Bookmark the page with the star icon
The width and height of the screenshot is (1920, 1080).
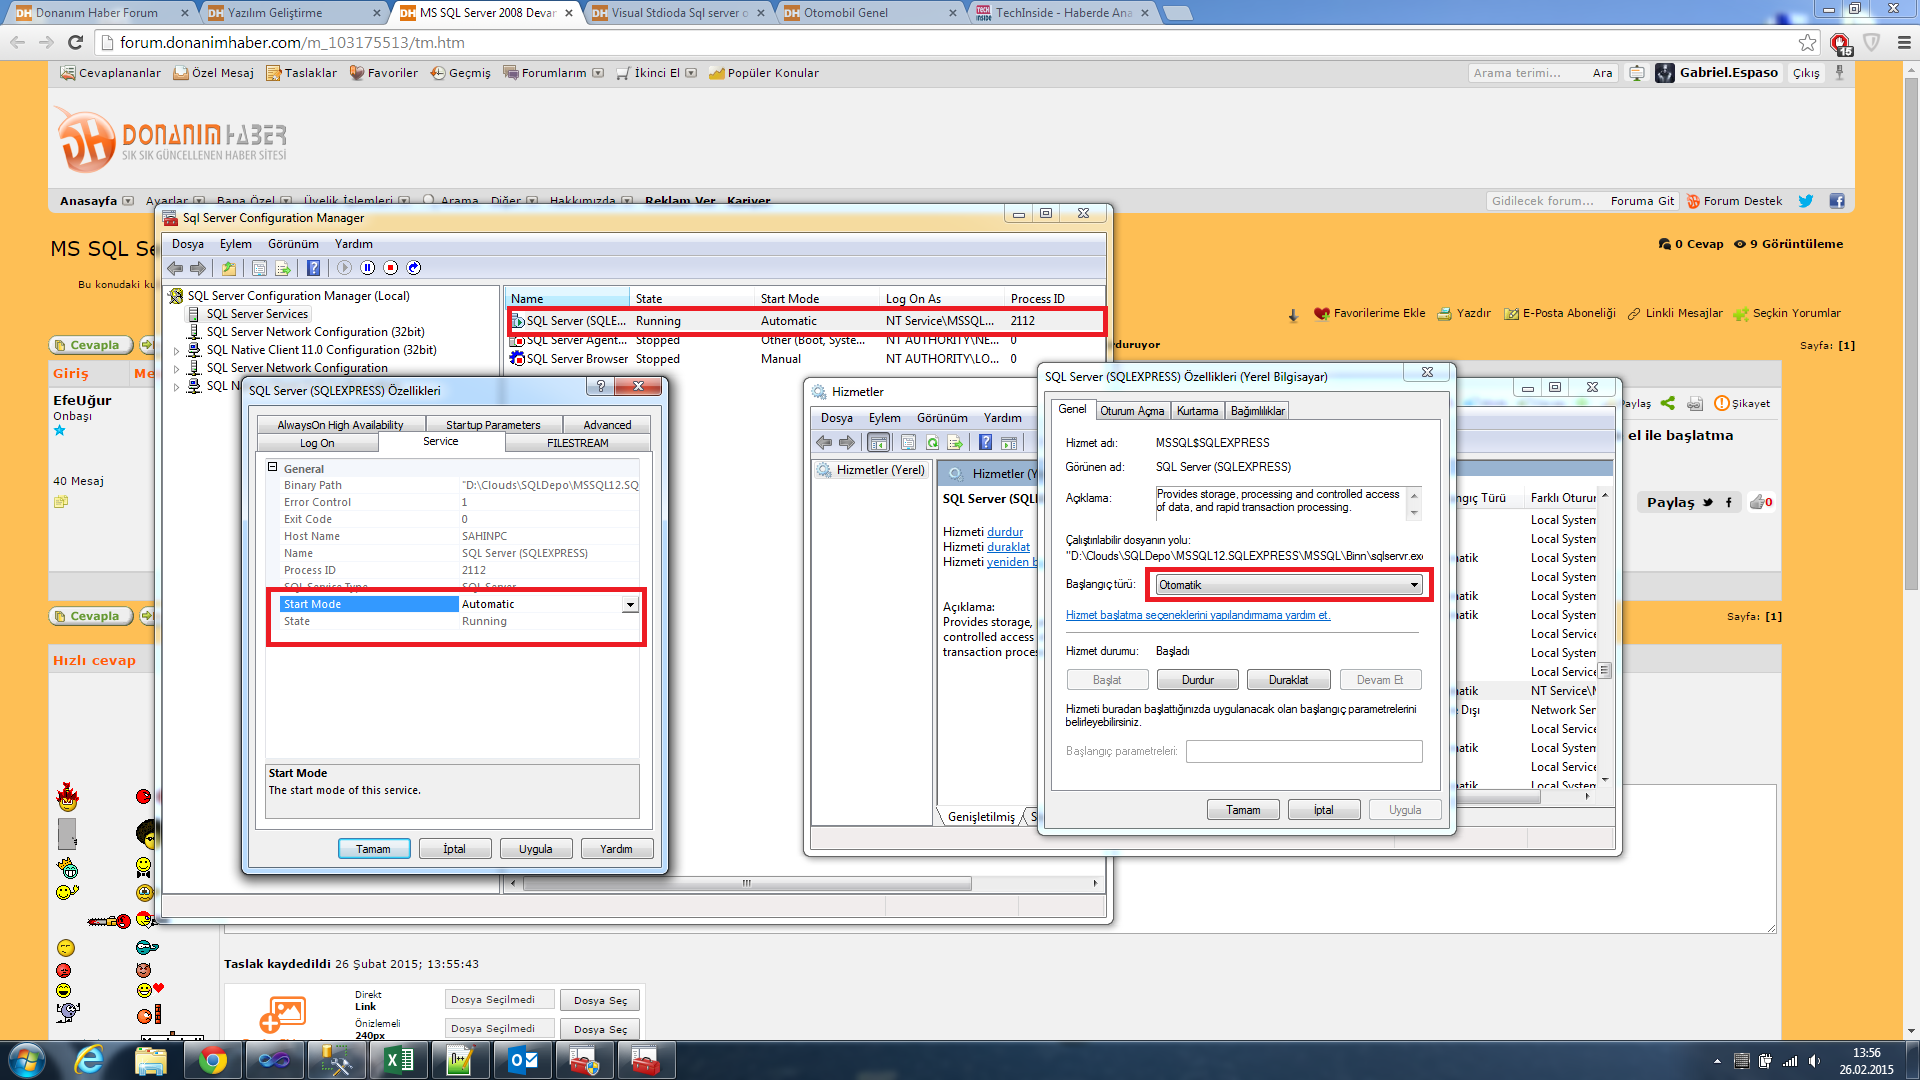(1807, 42)
